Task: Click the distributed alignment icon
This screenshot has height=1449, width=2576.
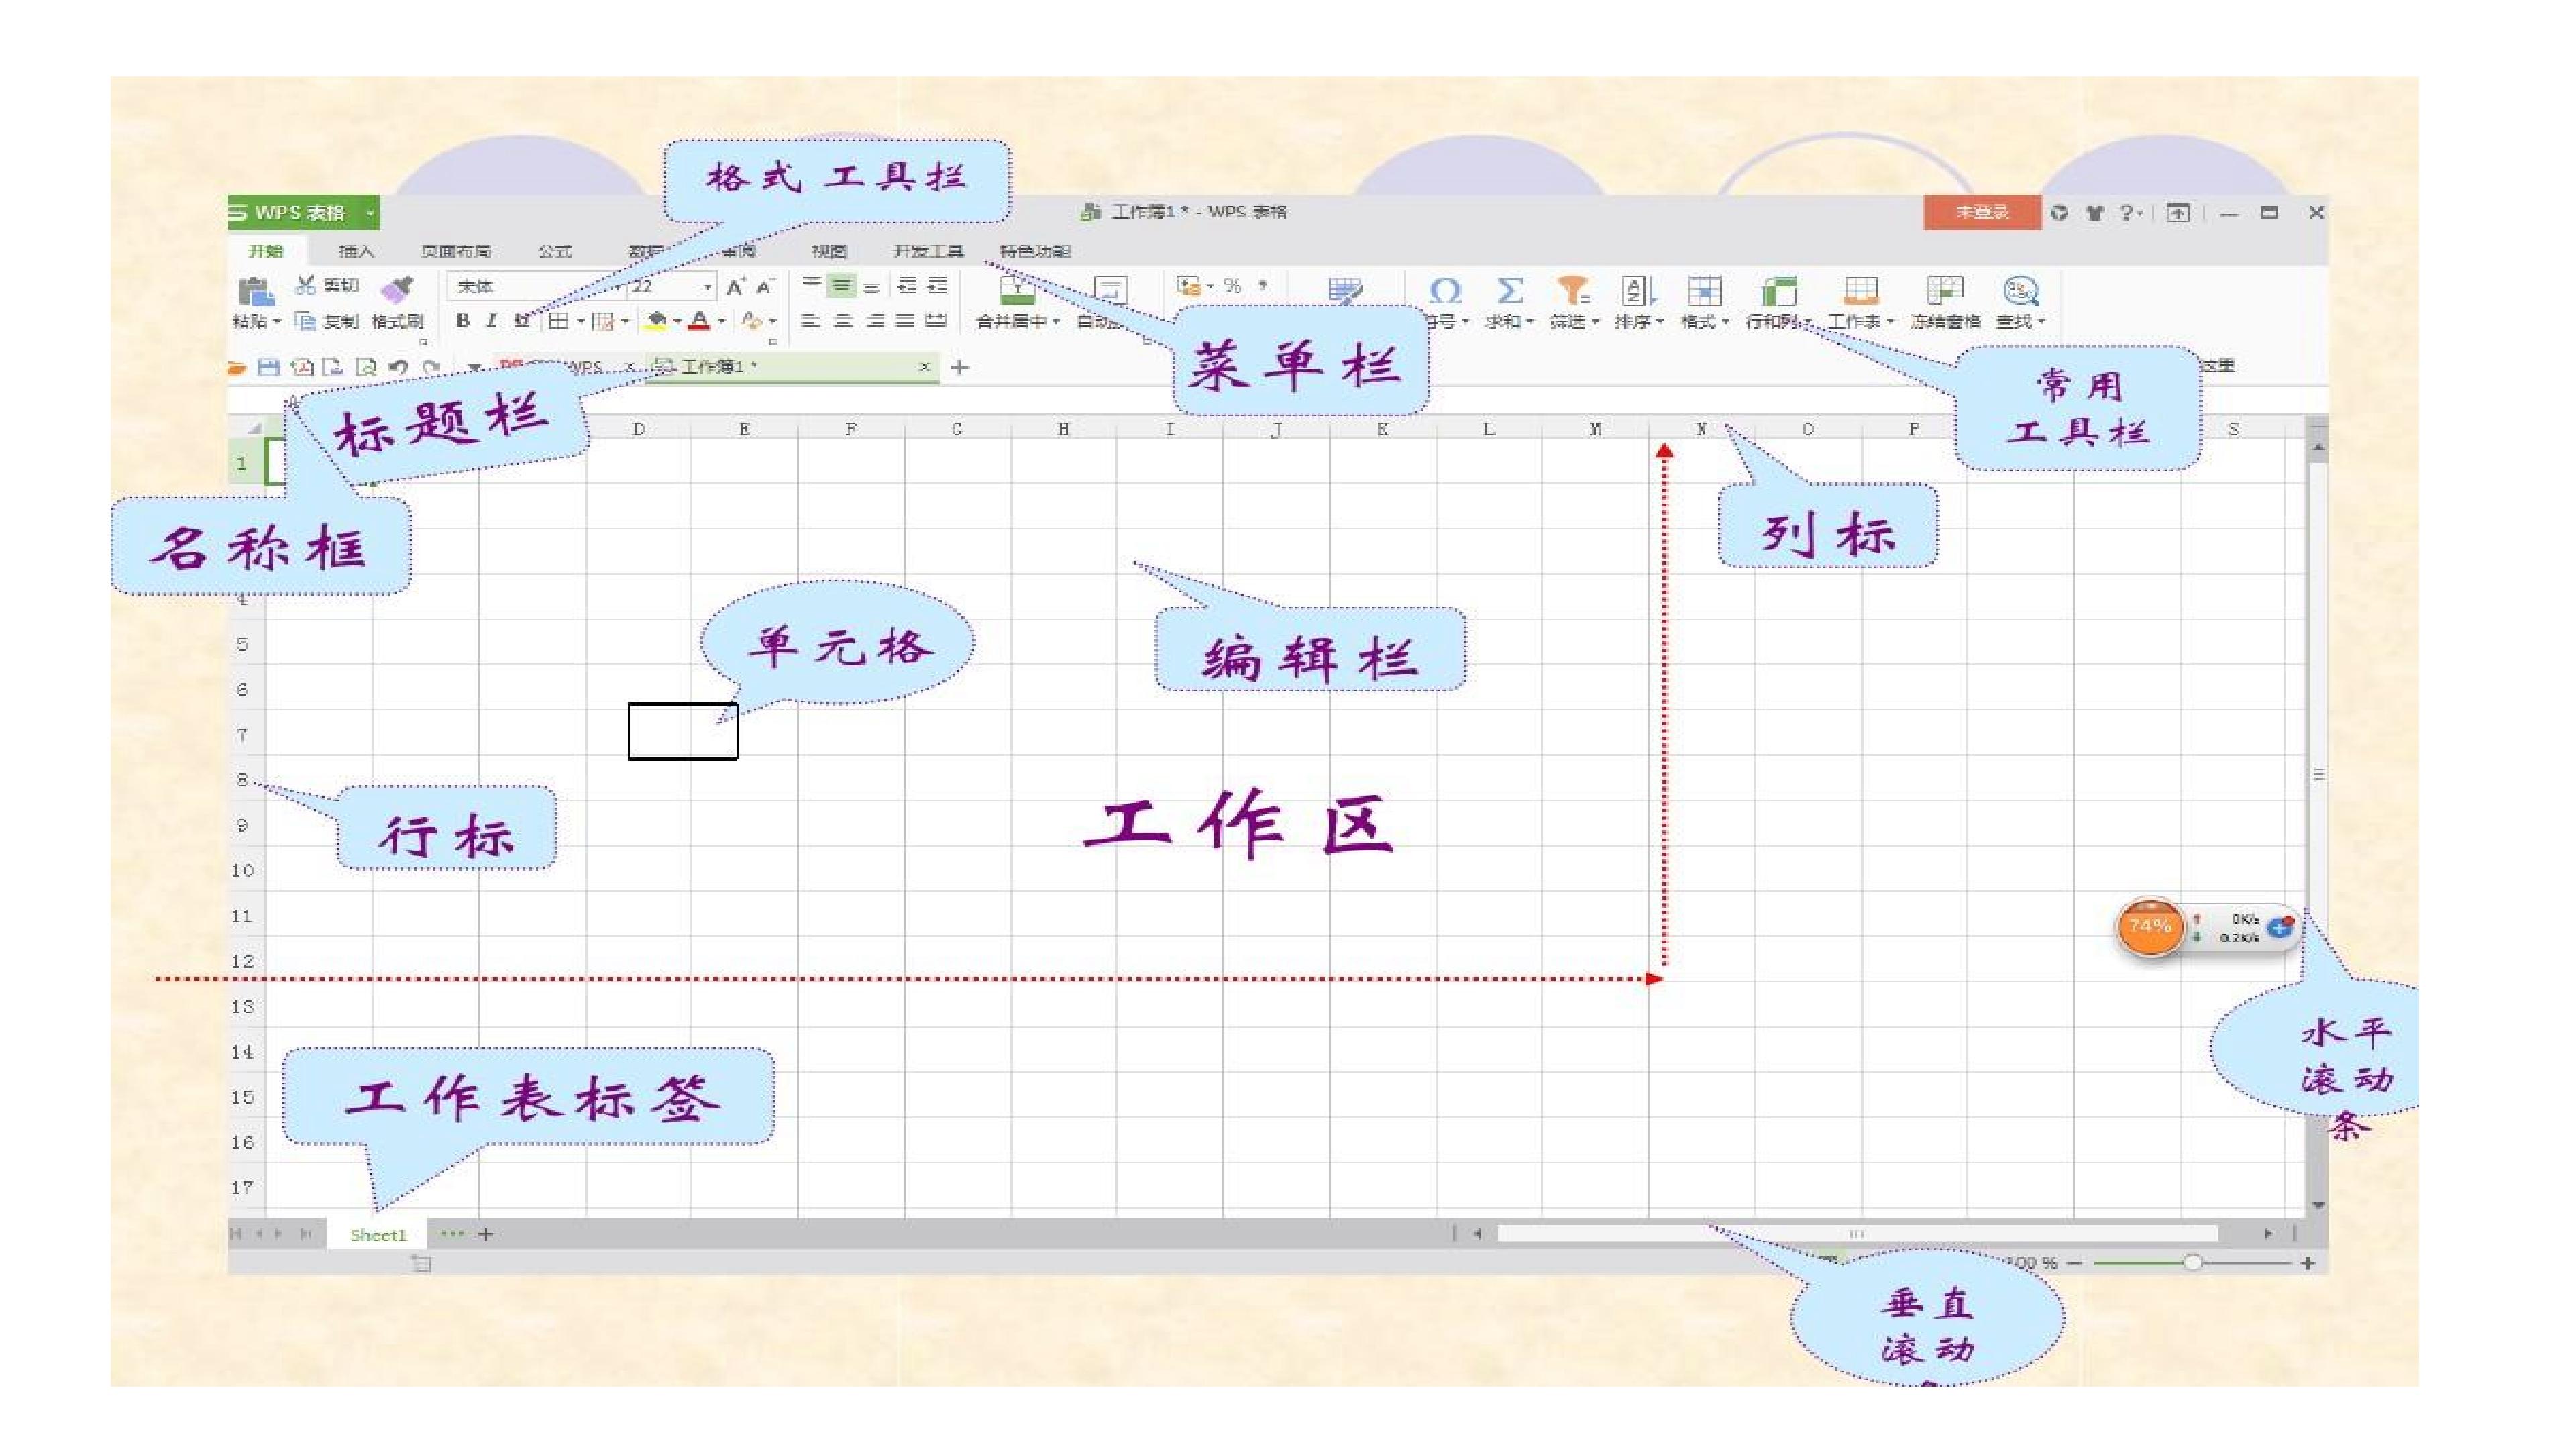Action: coord(936,321)
